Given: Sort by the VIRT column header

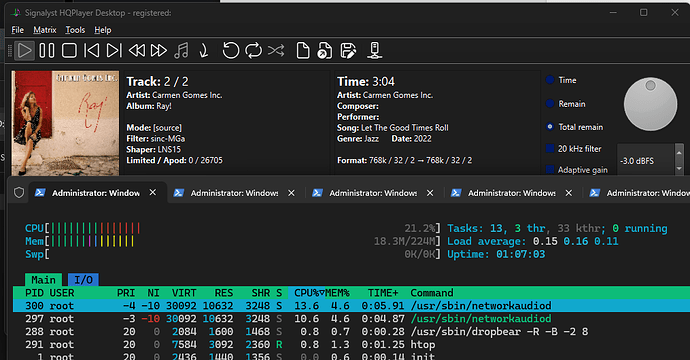Looking at the screenshot, I should pos(184,293).
